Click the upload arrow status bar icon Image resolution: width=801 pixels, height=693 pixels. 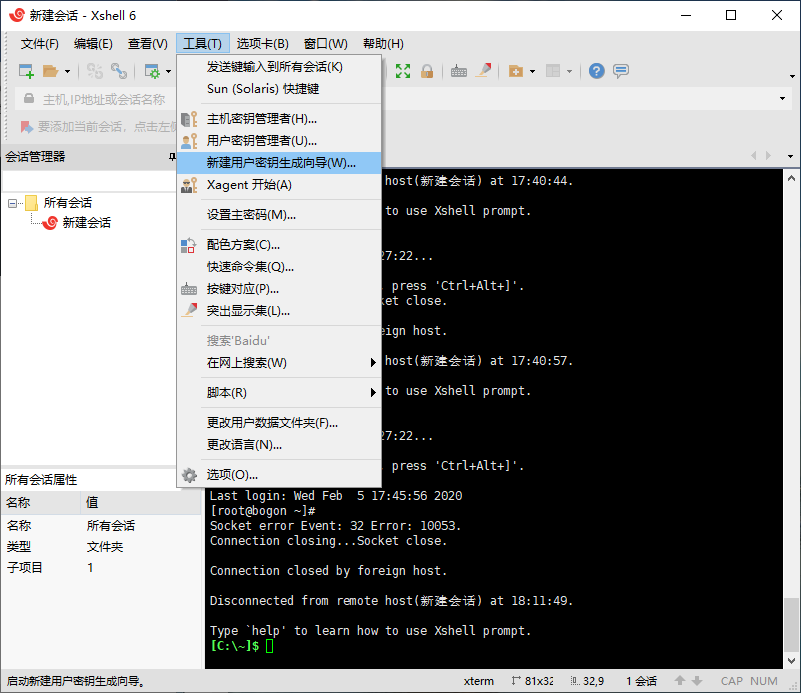pos(679,681)
